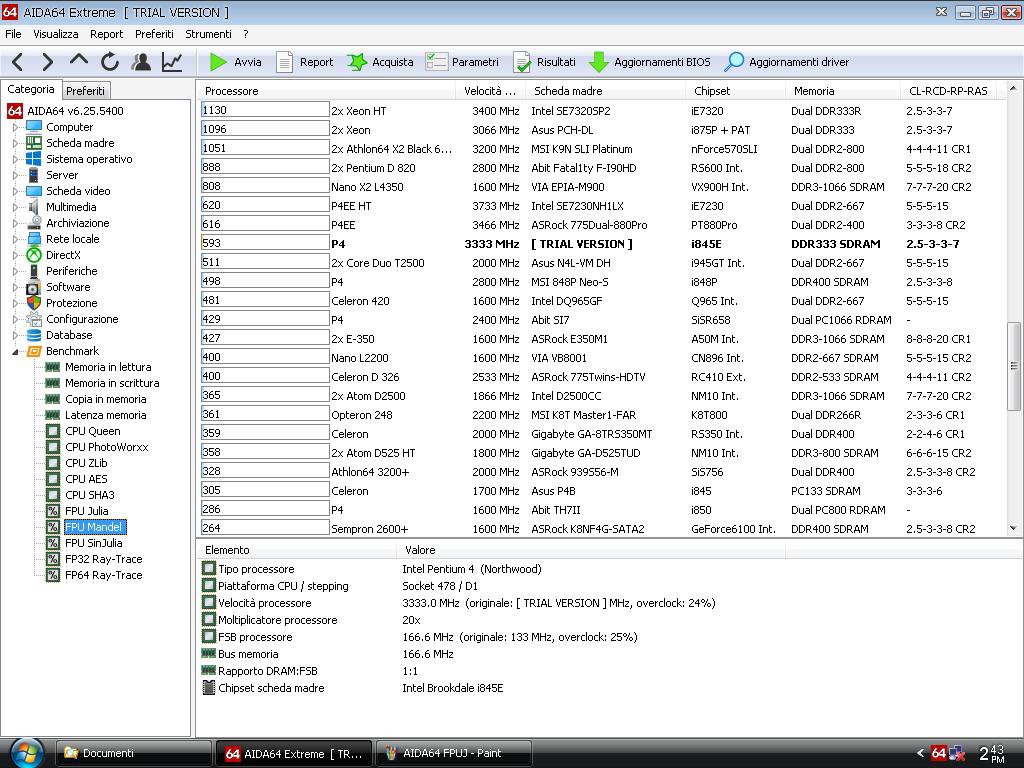Click the Refresh icon in the toolbar
Image resolution: width=1024 pixels, height=768 pixels.
(x=110, y=62)
